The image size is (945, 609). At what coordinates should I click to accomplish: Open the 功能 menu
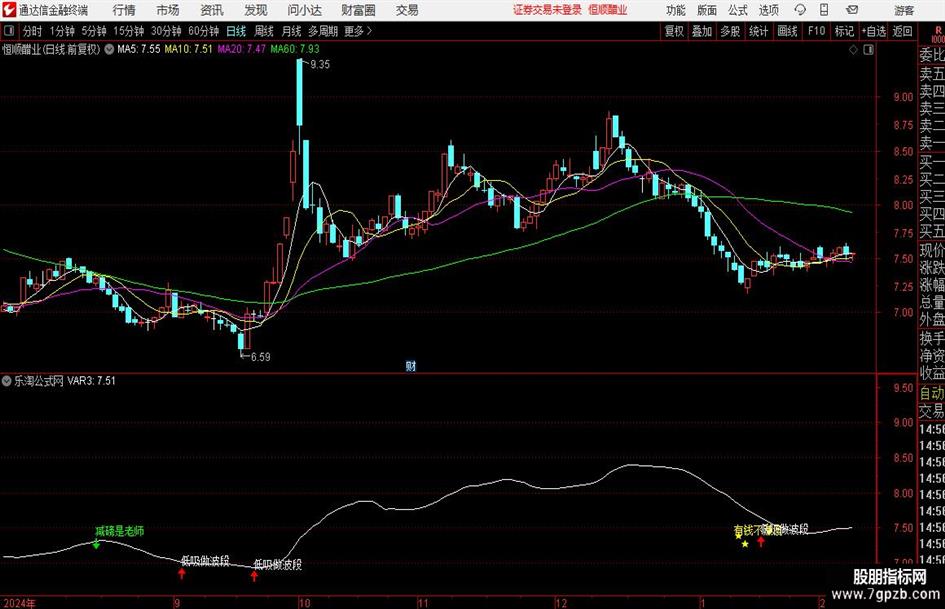[676, 10]
